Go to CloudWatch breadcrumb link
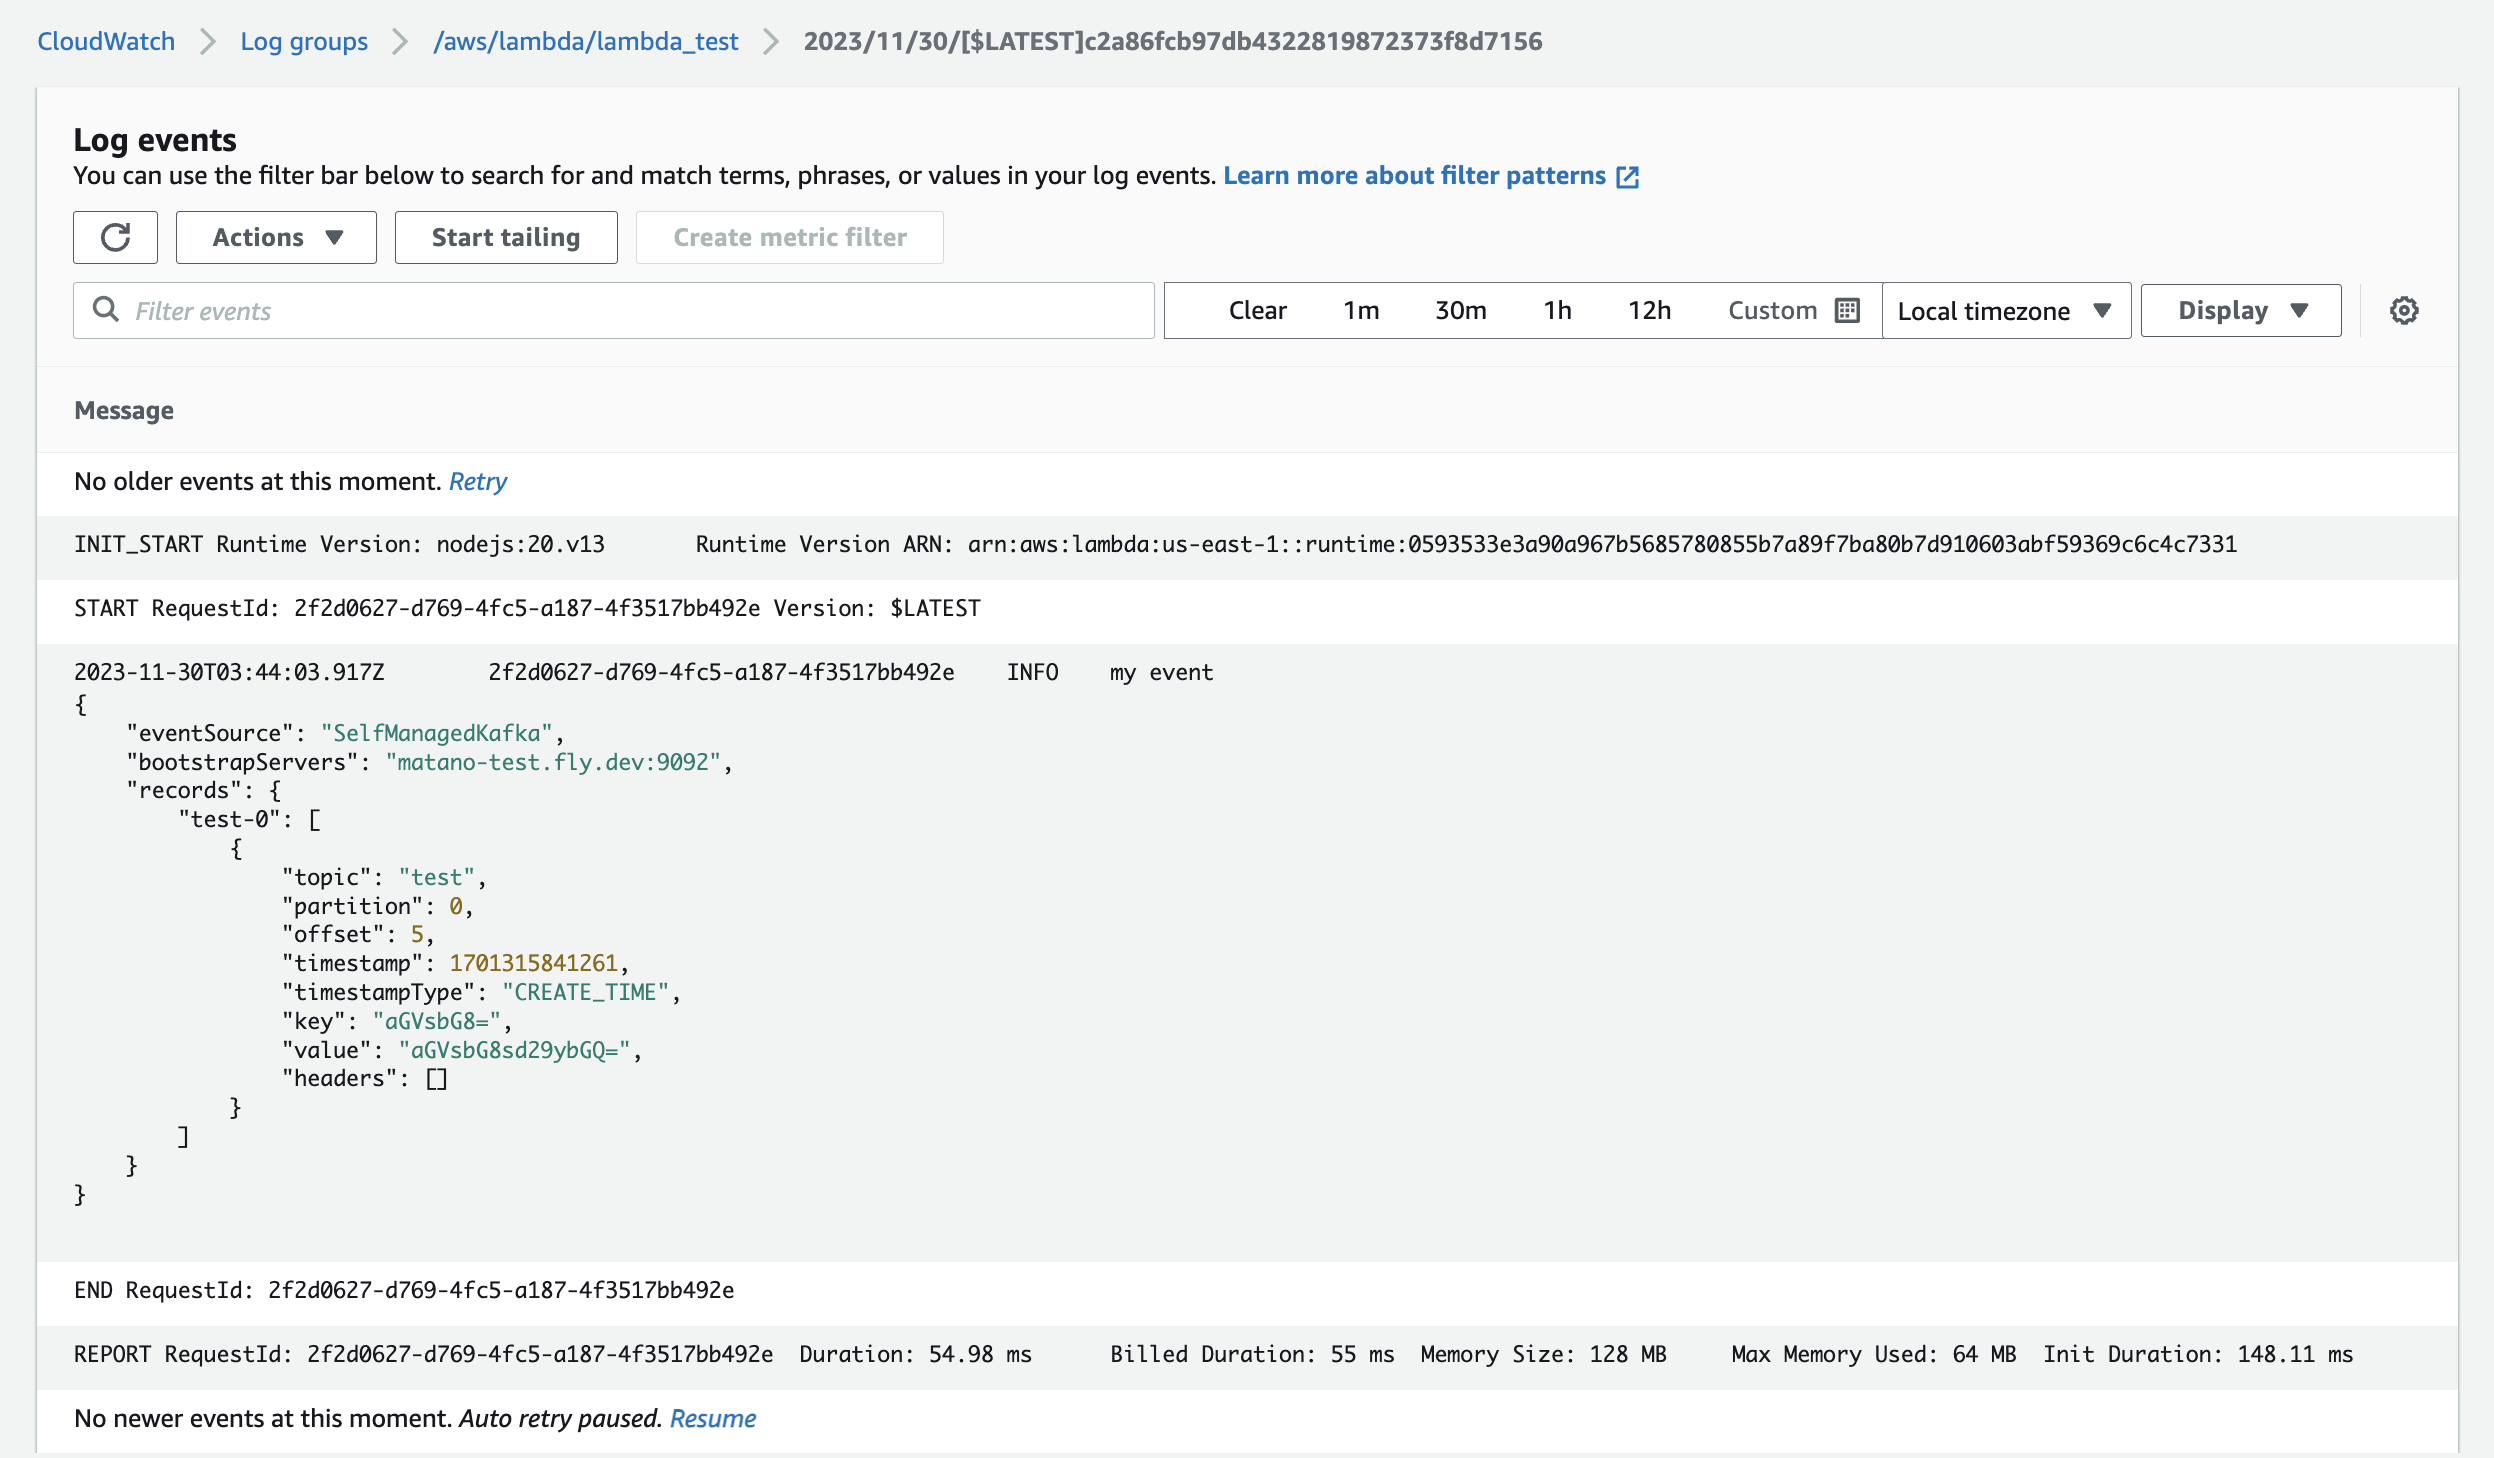This screenshot has height=1458, width=2494. (x=106, y=41)
